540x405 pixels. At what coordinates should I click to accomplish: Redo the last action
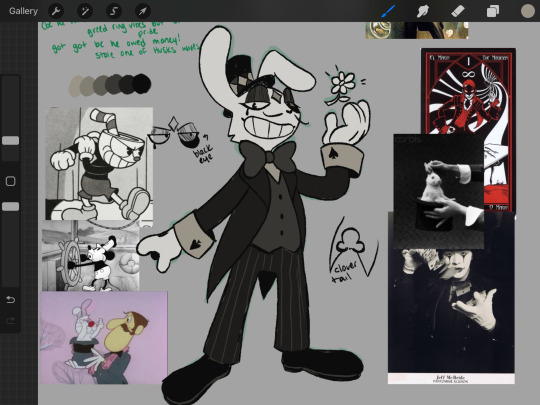point(11,321)
